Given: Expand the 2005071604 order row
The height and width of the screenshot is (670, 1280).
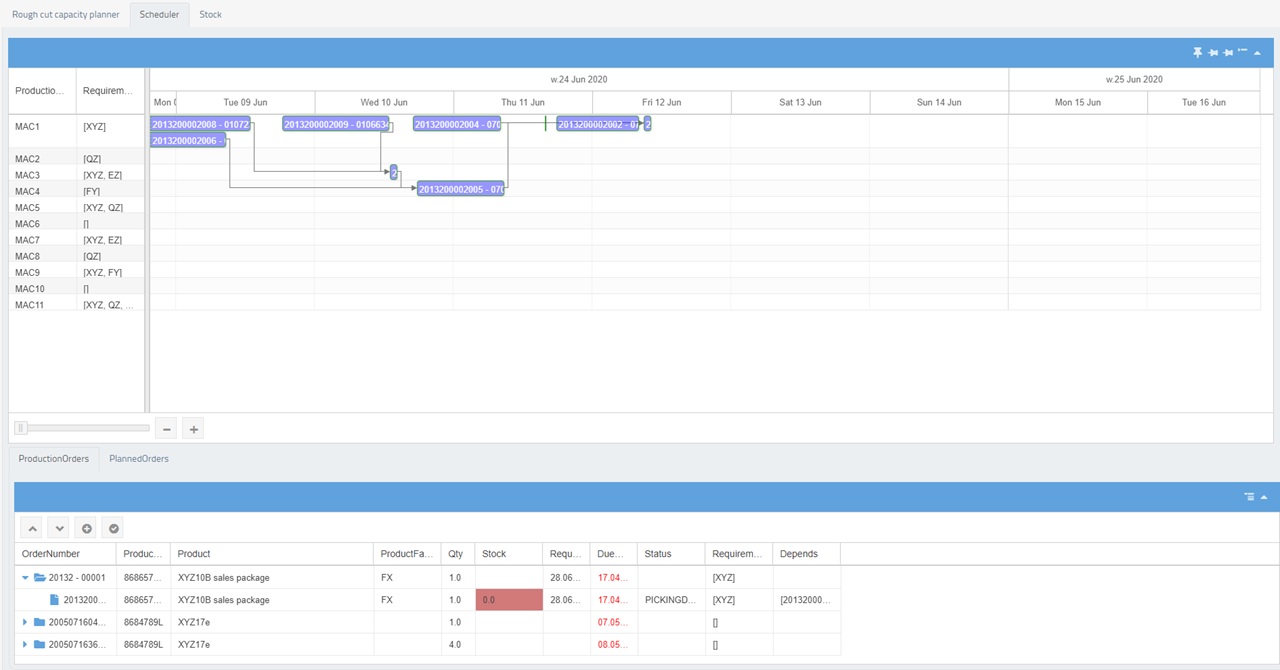Looking at the screenshot, I should pyautogui.click(x=25, y=621).
